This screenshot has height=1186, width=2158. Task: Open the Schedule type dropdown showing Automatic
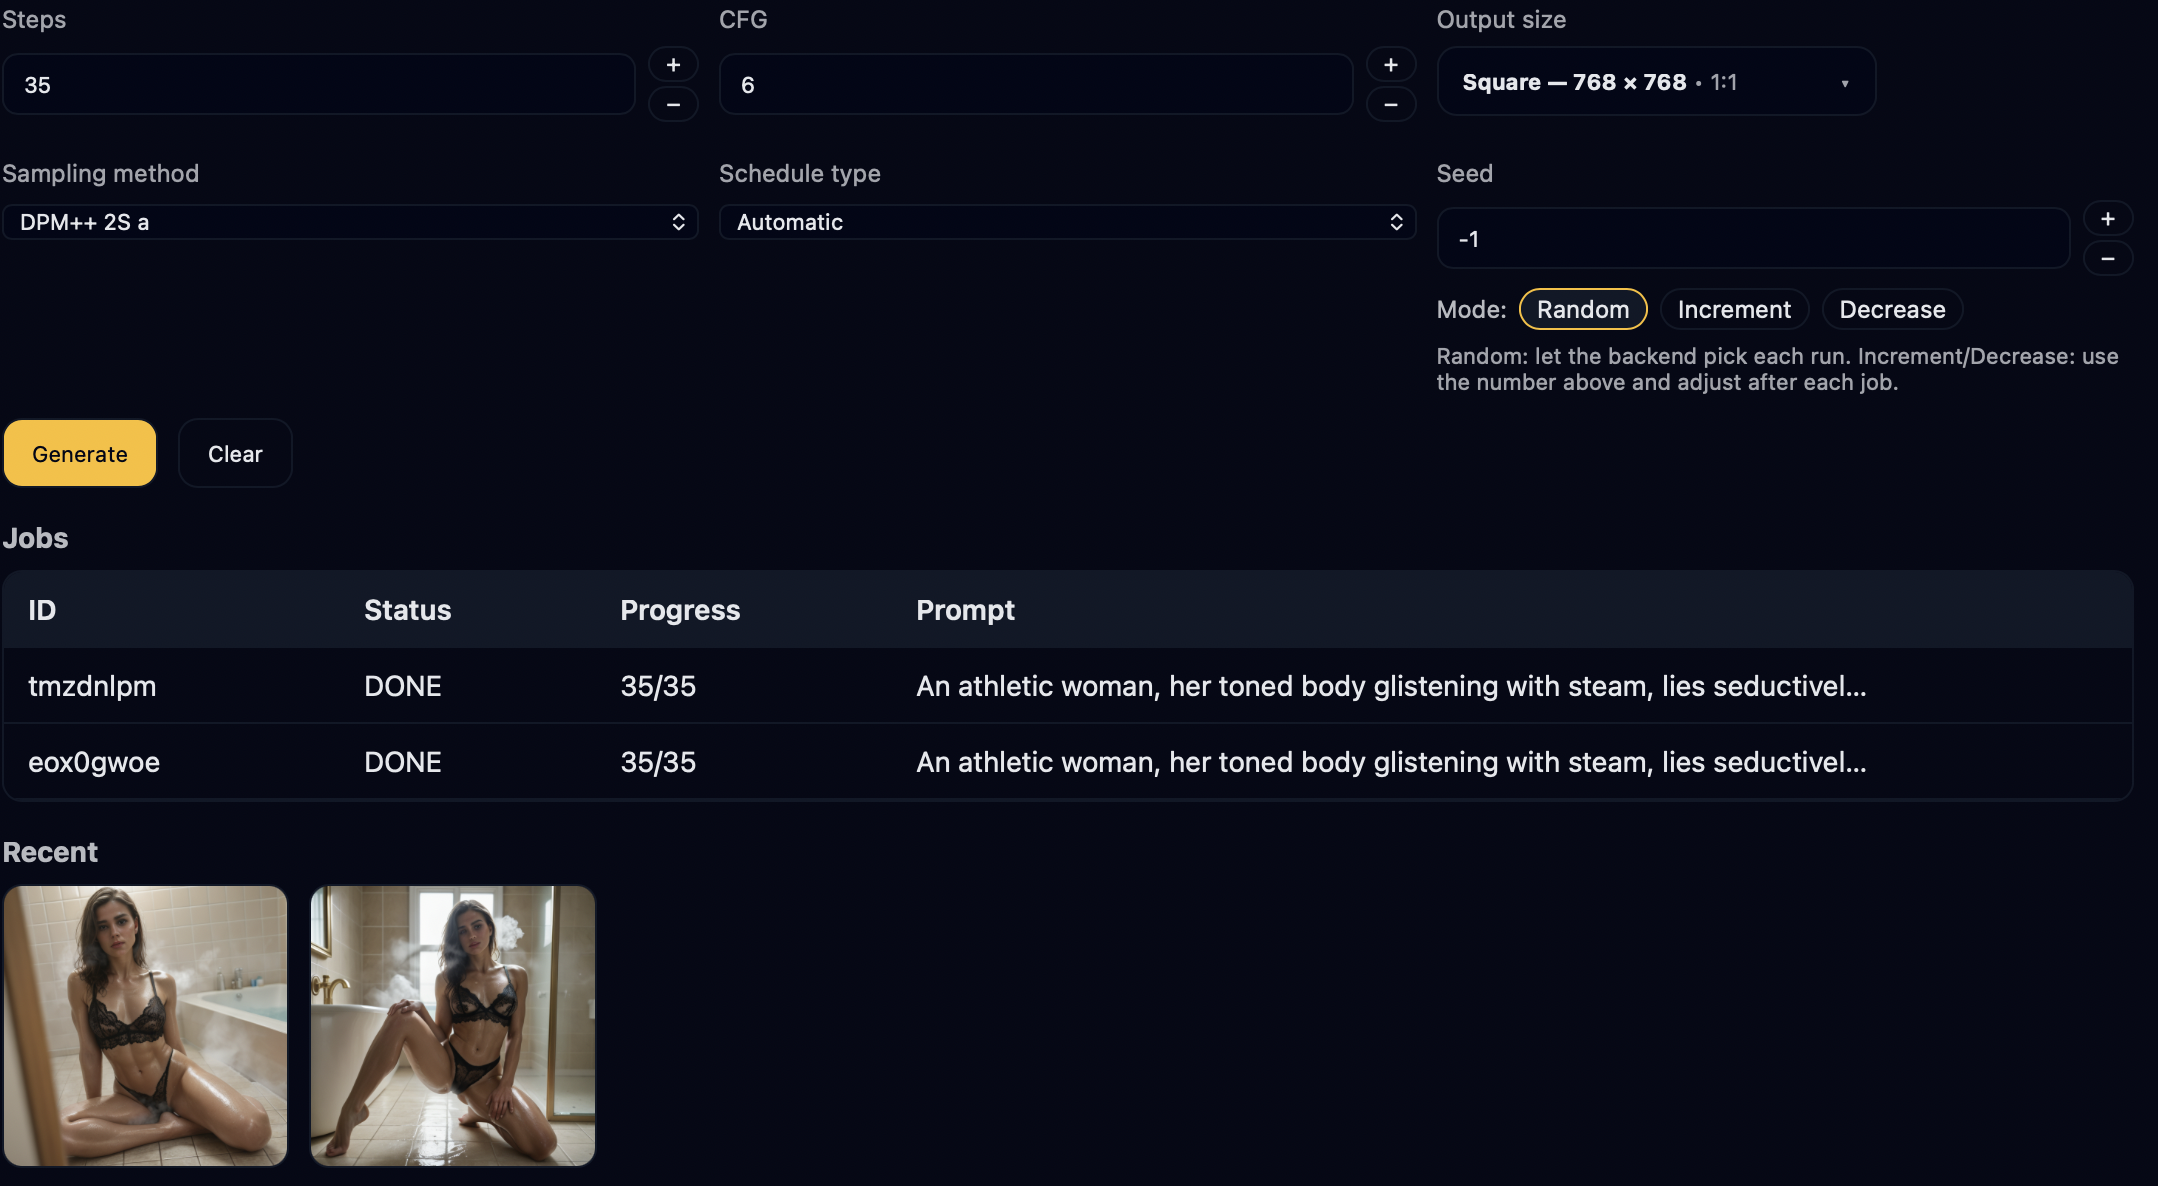click(x=1066, y=222)
